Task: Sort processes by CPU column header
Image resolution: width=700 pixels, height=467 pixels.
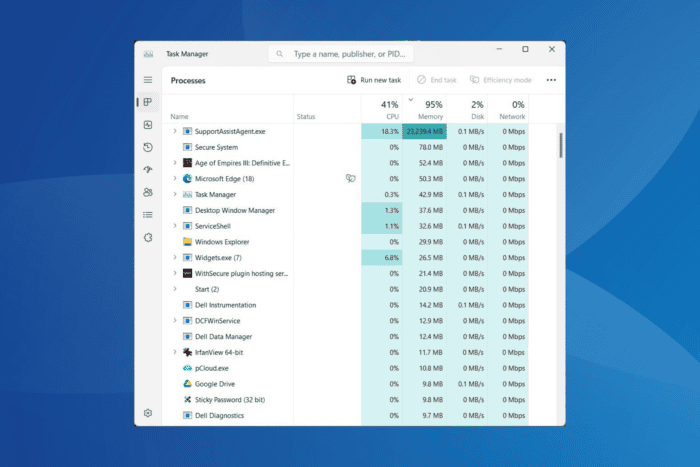Action: tap(382, 109)
